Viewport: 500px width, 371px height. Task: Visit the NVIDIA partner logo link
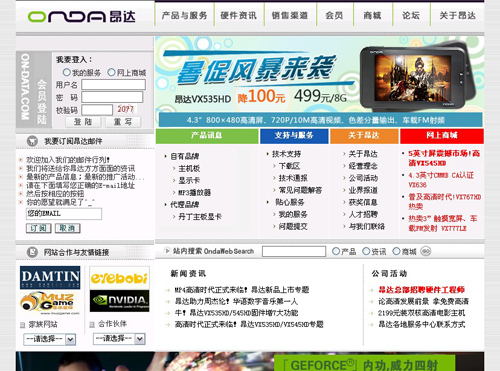tap(119, 301)
